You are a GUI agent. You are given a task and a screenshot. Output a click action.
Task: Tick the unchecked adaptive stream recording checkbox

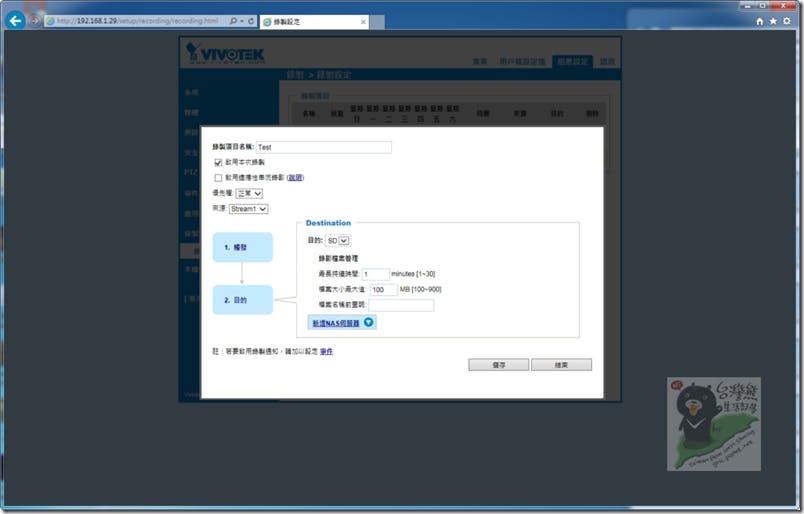tap(218, 178)
